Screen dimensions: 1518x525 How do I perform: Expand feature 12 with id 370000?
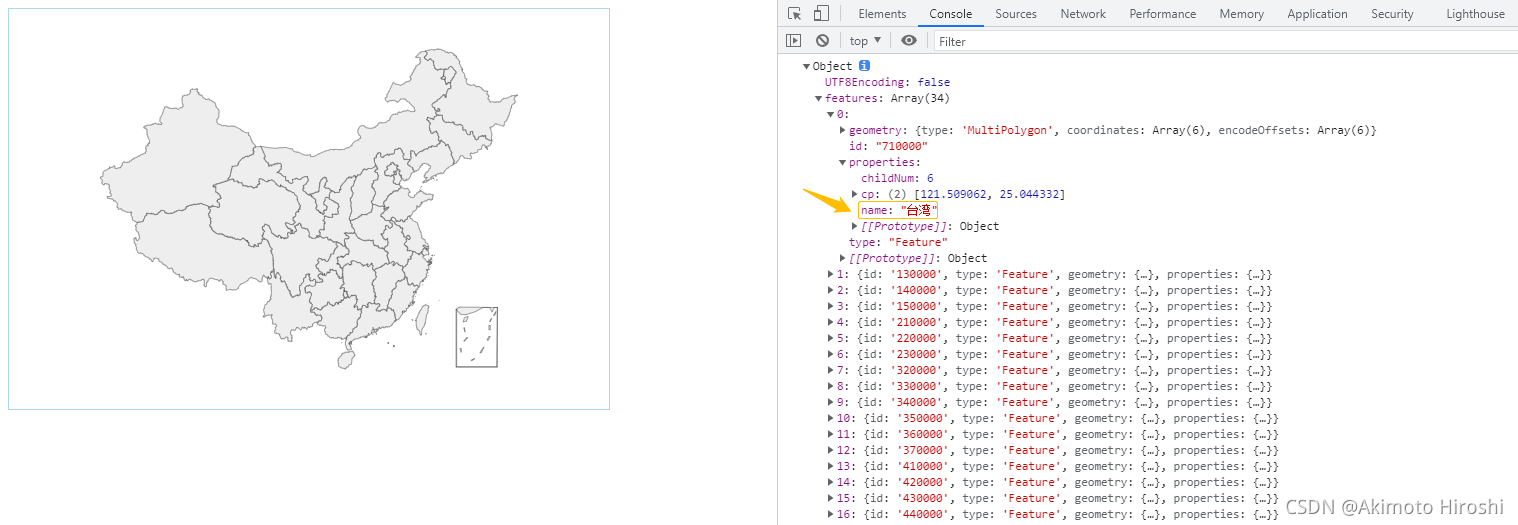tap(831, 450)
